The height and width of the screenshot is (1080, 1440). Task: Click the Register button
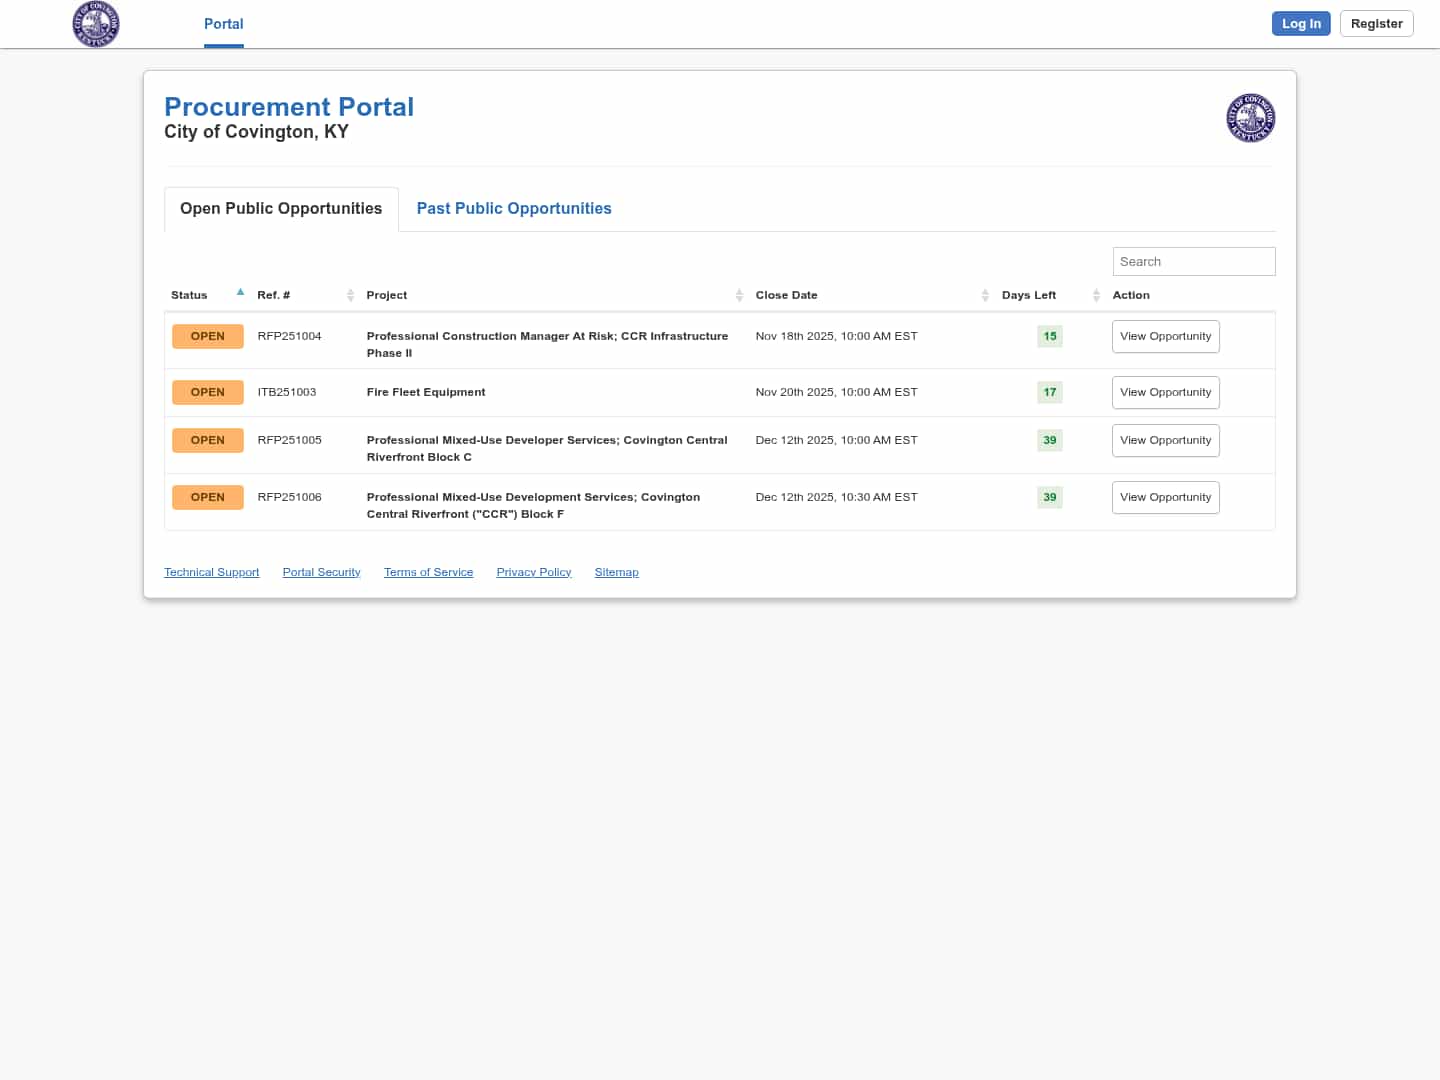click(x=1376, y=24)
